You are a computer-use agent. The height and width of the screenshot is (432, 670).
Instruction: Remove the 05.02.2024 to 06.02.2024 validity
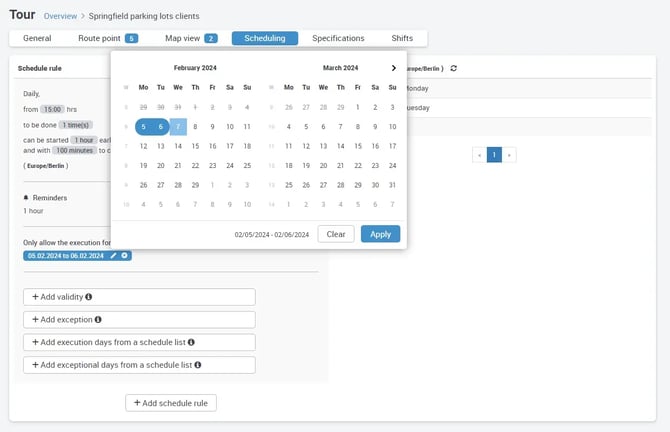(x=124, y=256)
